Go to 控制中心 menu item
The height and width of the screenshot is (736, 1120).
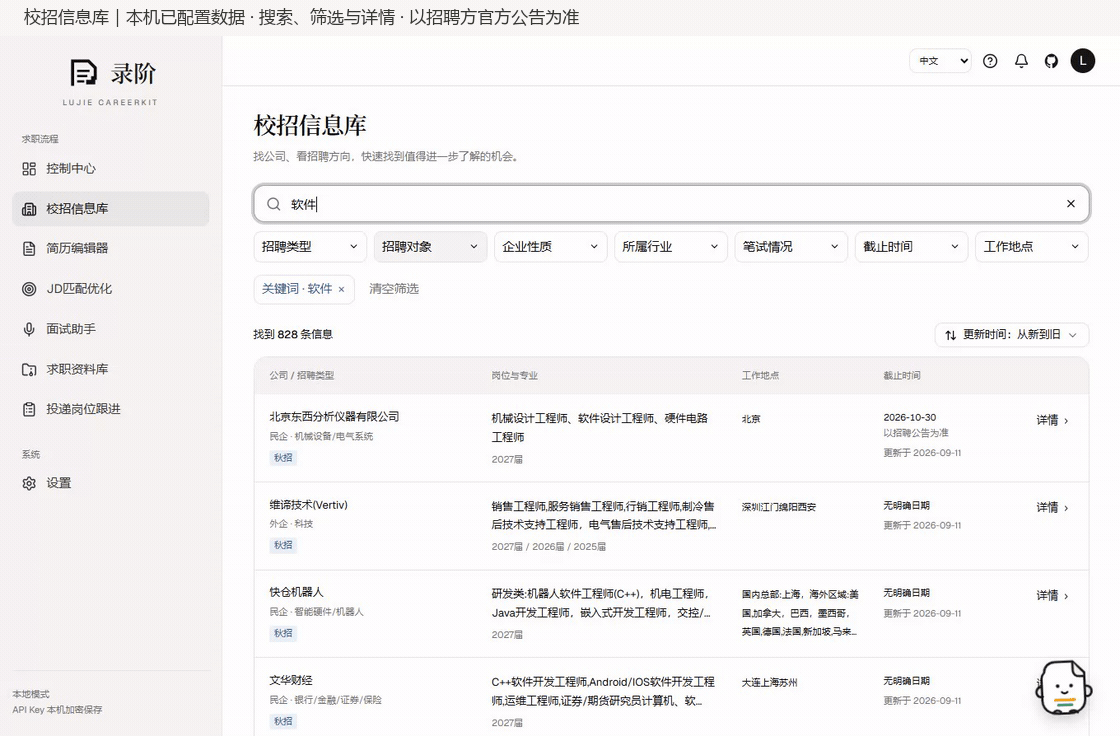click(111, 169)
